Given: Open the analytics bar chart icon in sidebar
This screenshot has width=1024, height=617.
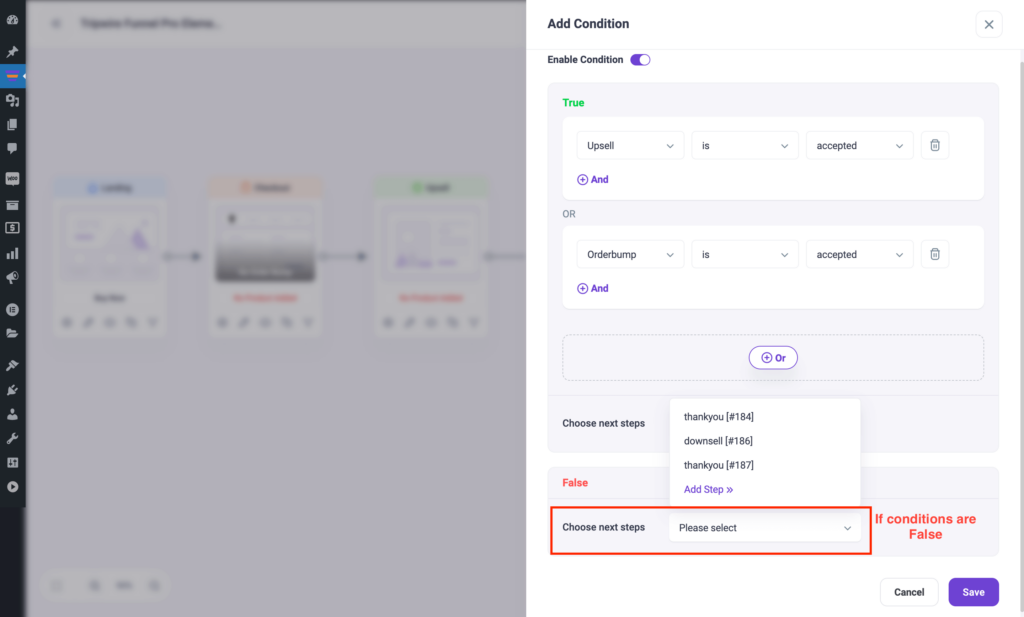Looking at the screenshot, I should click(13, 253).
